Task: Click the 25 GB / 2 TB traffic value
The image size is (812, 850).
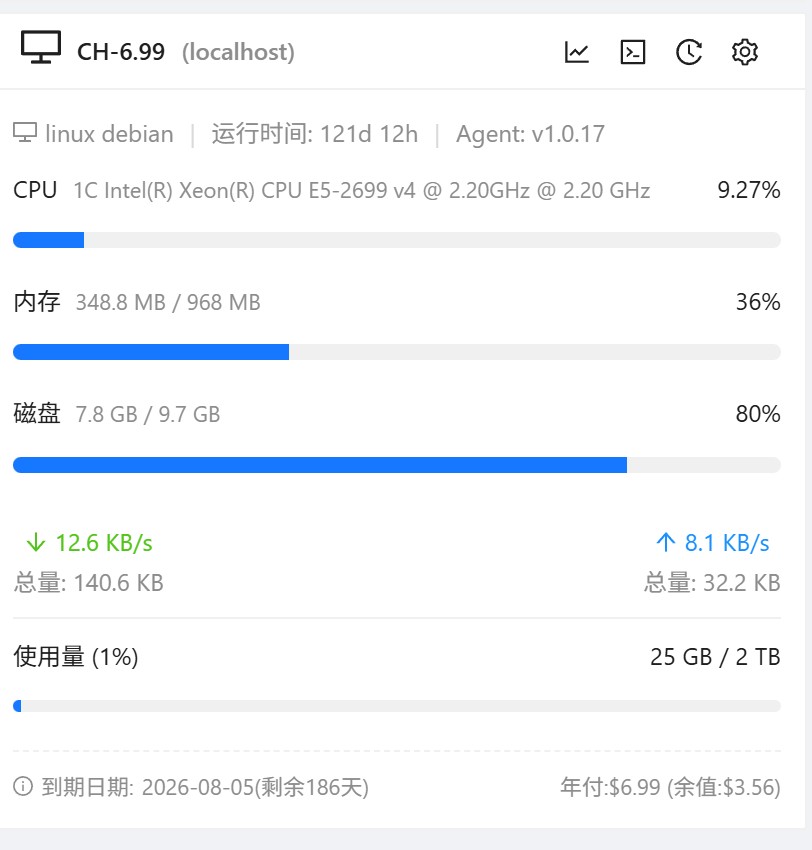Action: 715,657
